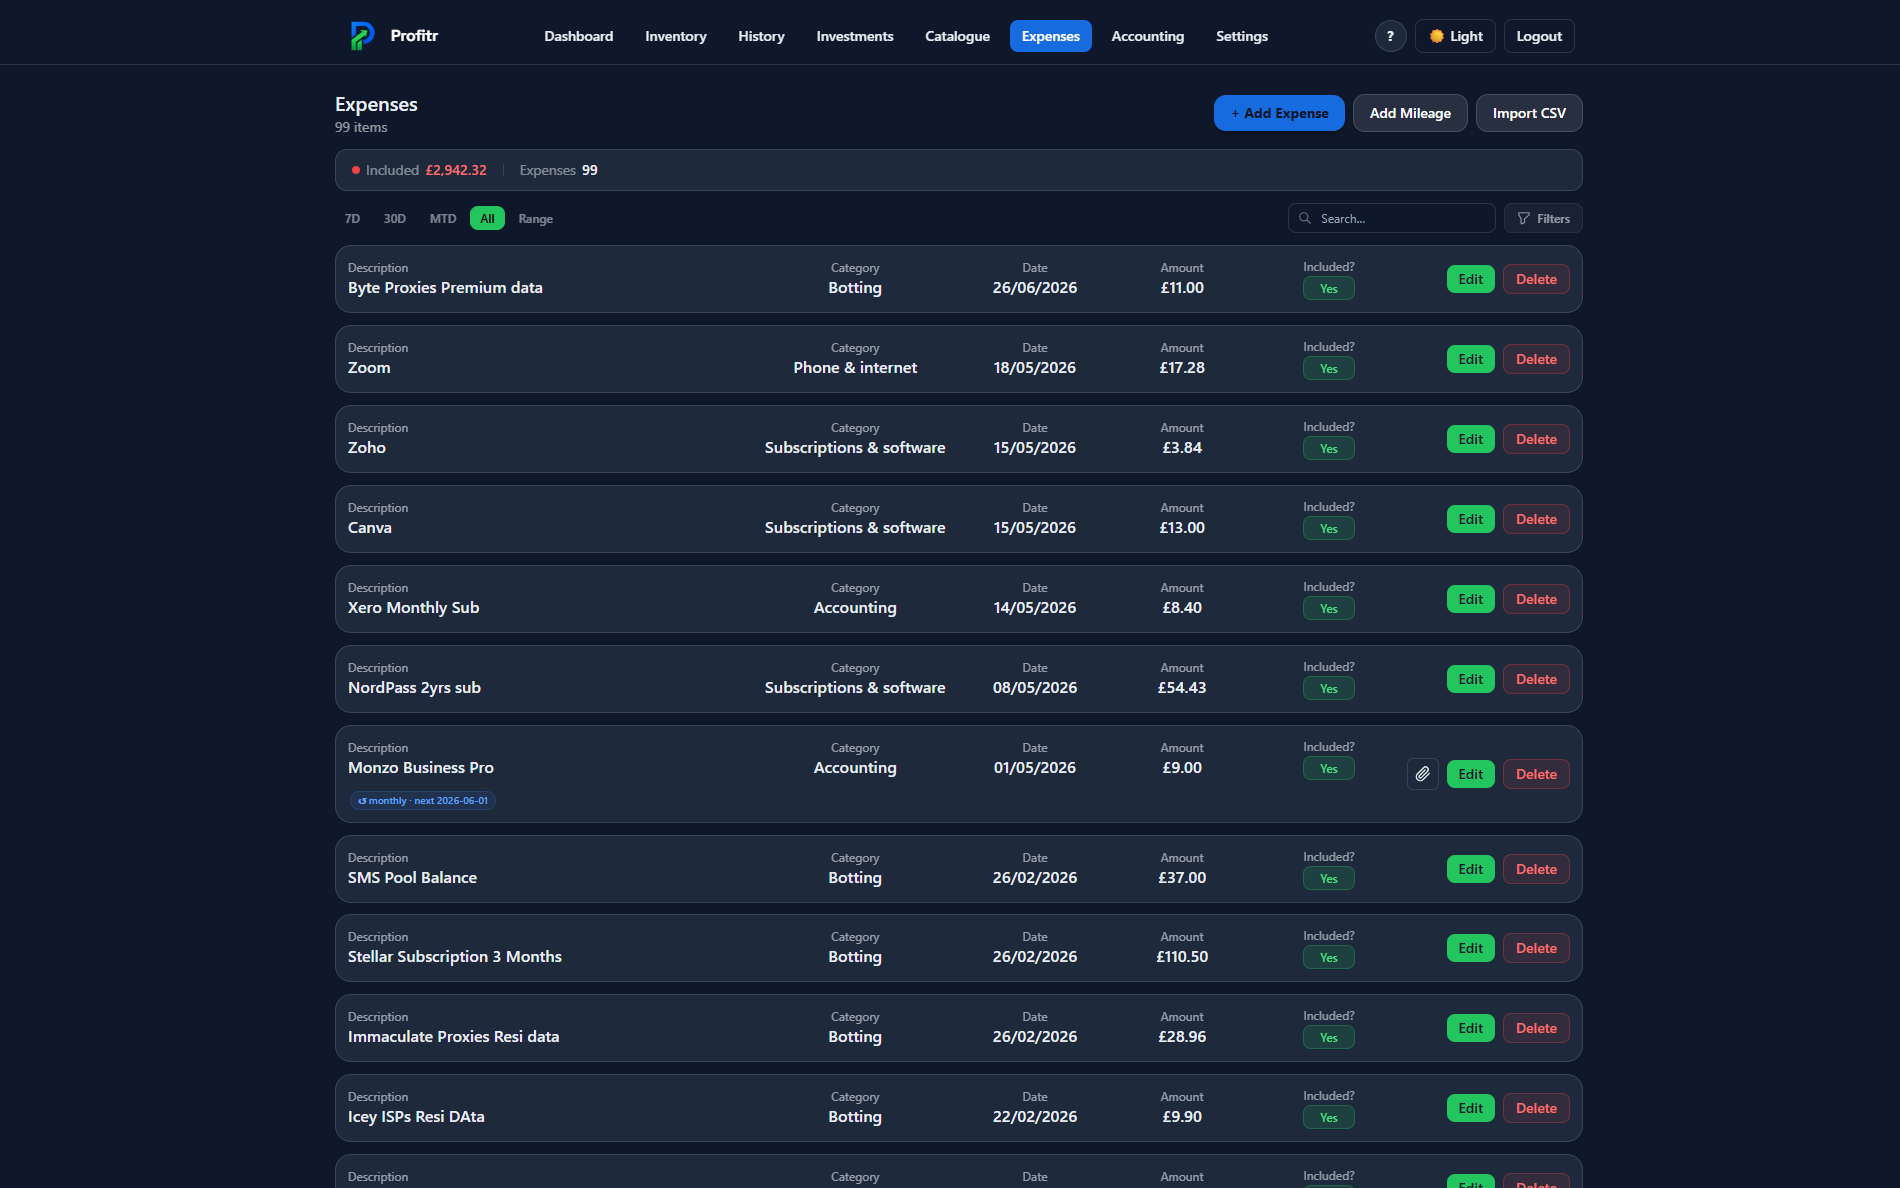Open the Filters panel
This screenshot has height=1188, width=1900.
(1543, 218)
